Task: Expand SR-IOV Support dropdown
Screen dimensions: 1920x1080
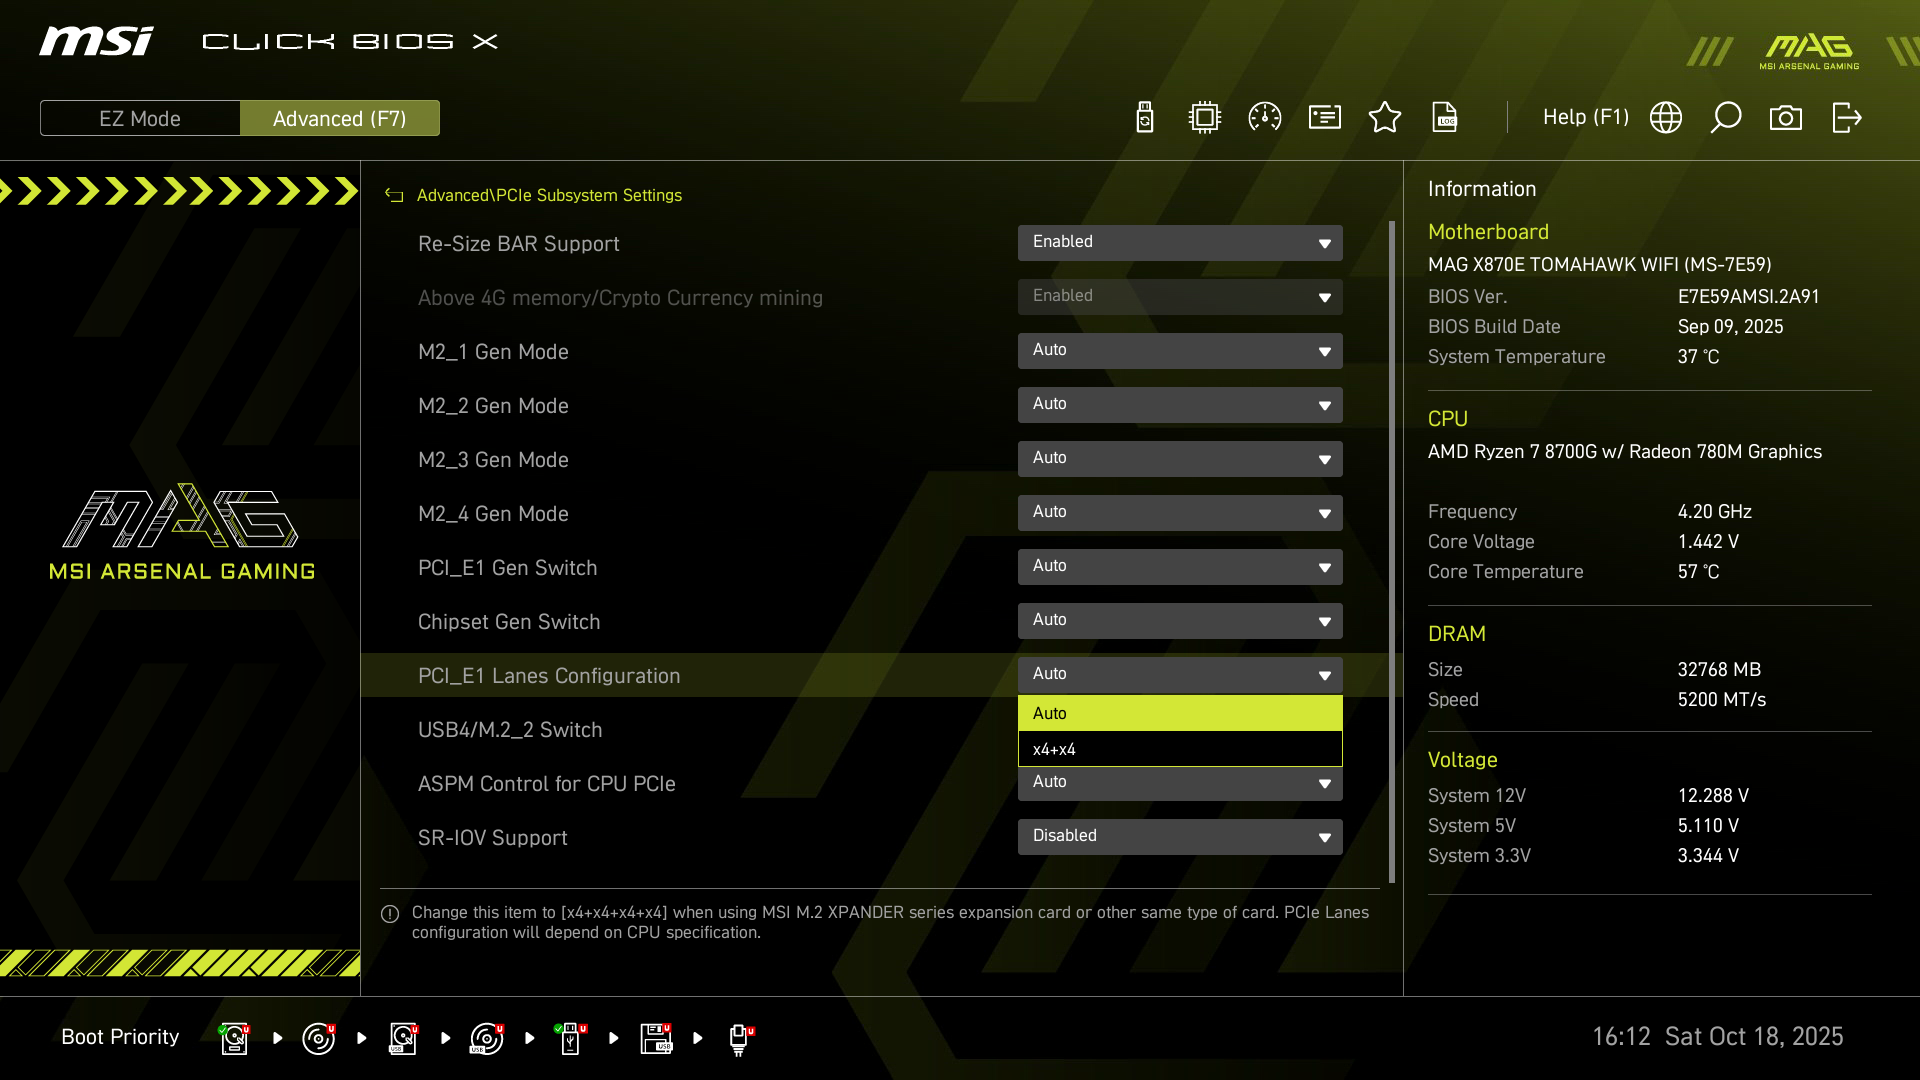Action: click(1180, 837)
